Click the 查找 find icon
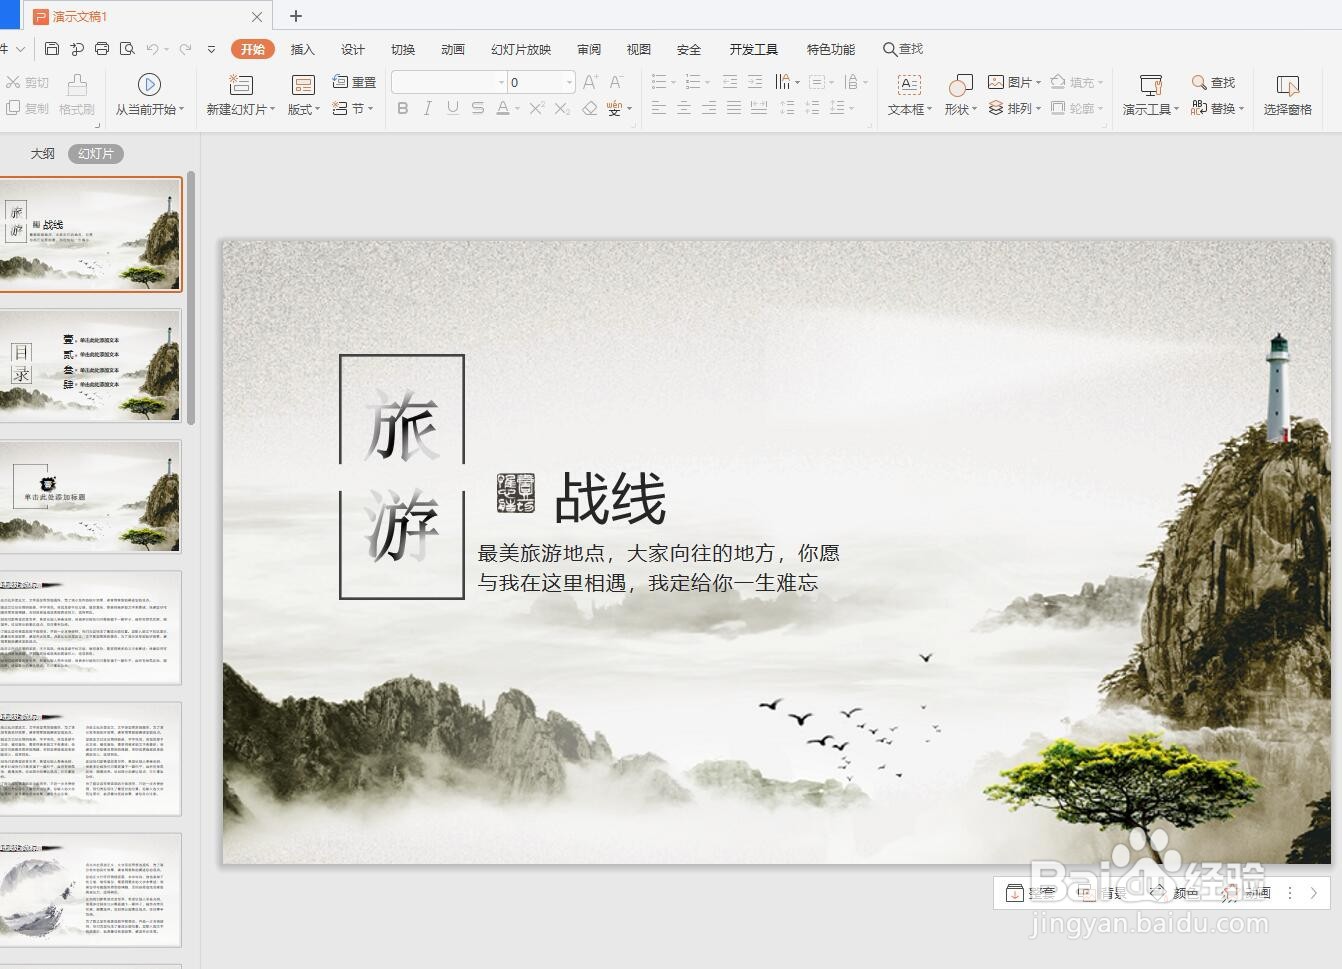 click(1214, 82)
